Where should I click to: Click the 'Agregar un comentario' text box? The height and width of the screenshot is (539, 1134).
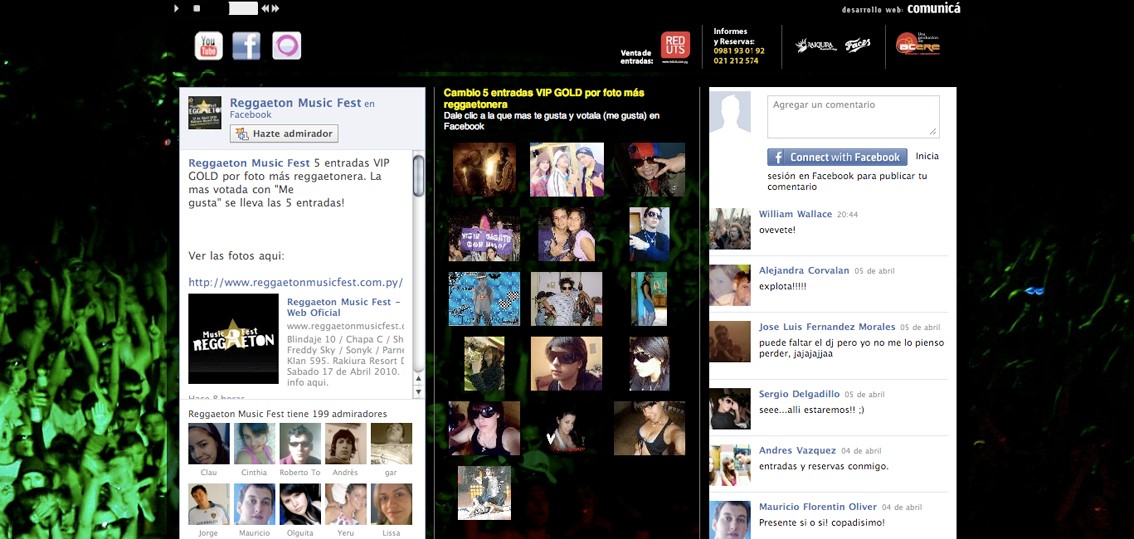click(853, 116)
